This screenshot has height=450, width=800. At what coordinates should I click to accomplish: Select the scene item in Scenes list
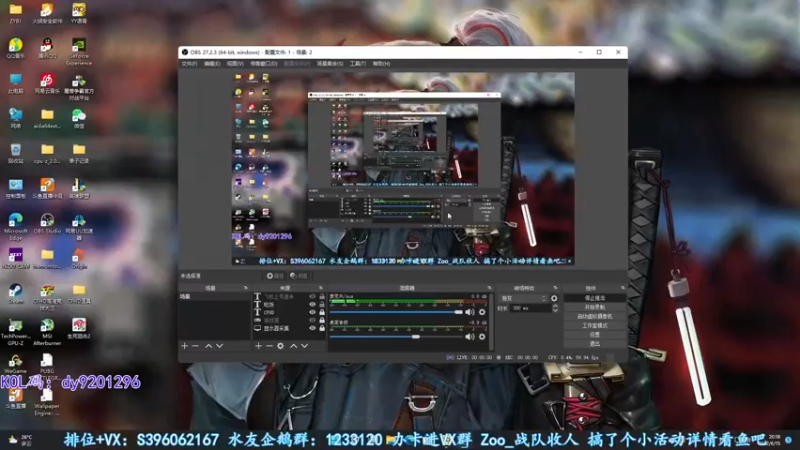214,296
